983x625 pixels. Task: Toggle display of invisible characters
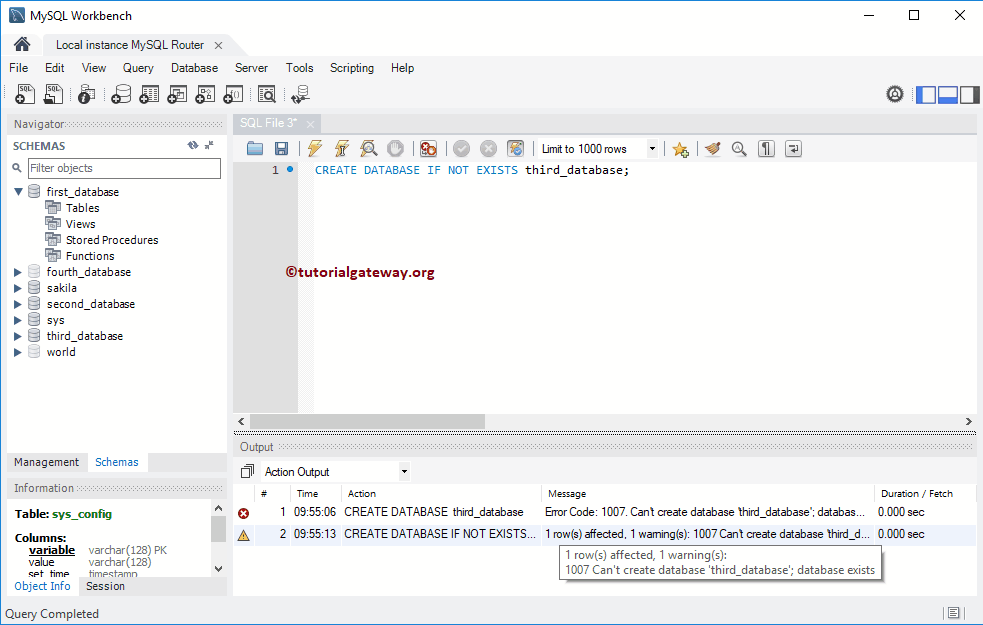[x=765, y=148]
